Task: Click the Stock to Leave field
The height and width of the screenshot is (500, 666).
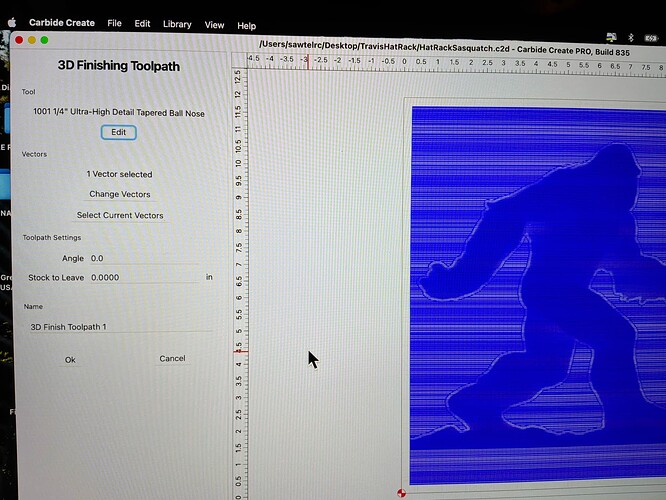Action: coord(144,278)
